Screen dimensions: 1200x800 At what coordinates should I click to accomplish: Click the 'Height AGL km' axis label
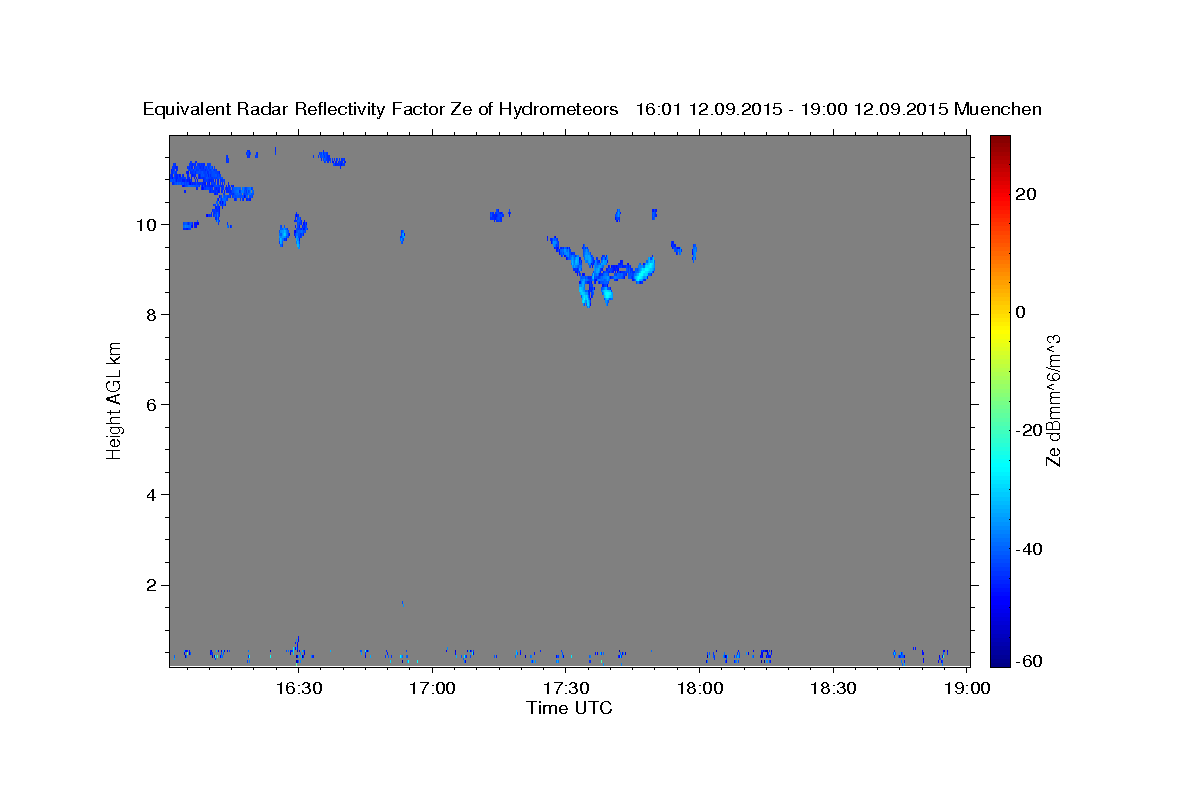(x=114, y=401)
